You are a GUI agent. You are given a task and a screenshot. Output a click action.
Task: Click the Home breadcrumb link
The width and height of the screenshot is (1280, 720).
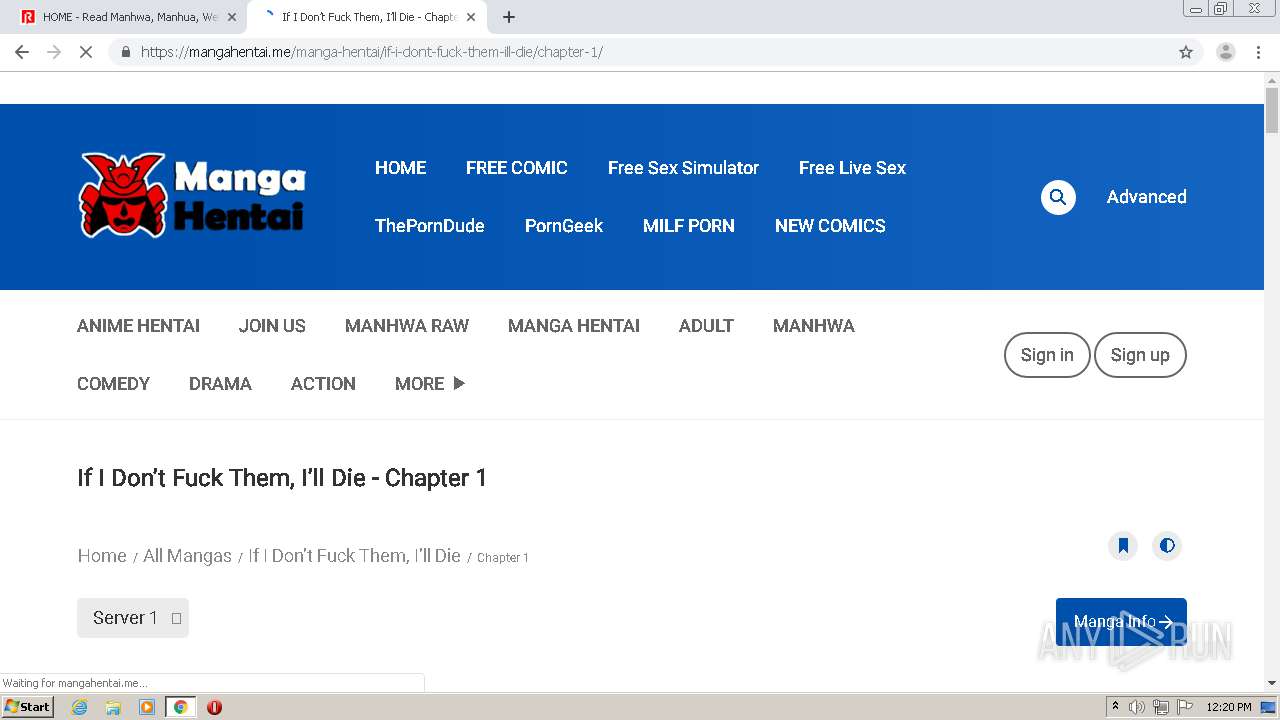[x=102, y=556]
